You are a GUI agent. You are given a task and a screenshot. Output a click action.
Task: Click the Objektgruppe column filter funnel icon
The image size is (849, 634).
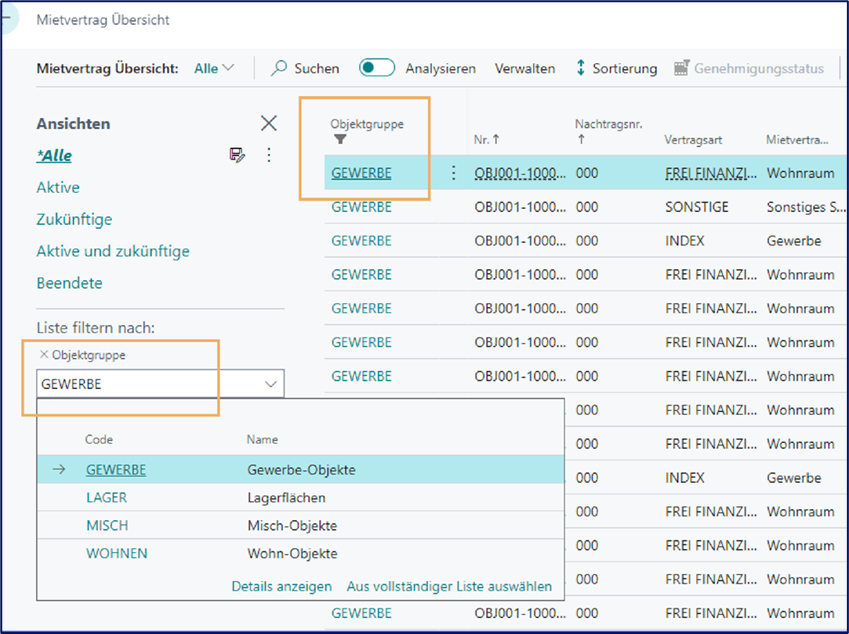click(340, 140)
